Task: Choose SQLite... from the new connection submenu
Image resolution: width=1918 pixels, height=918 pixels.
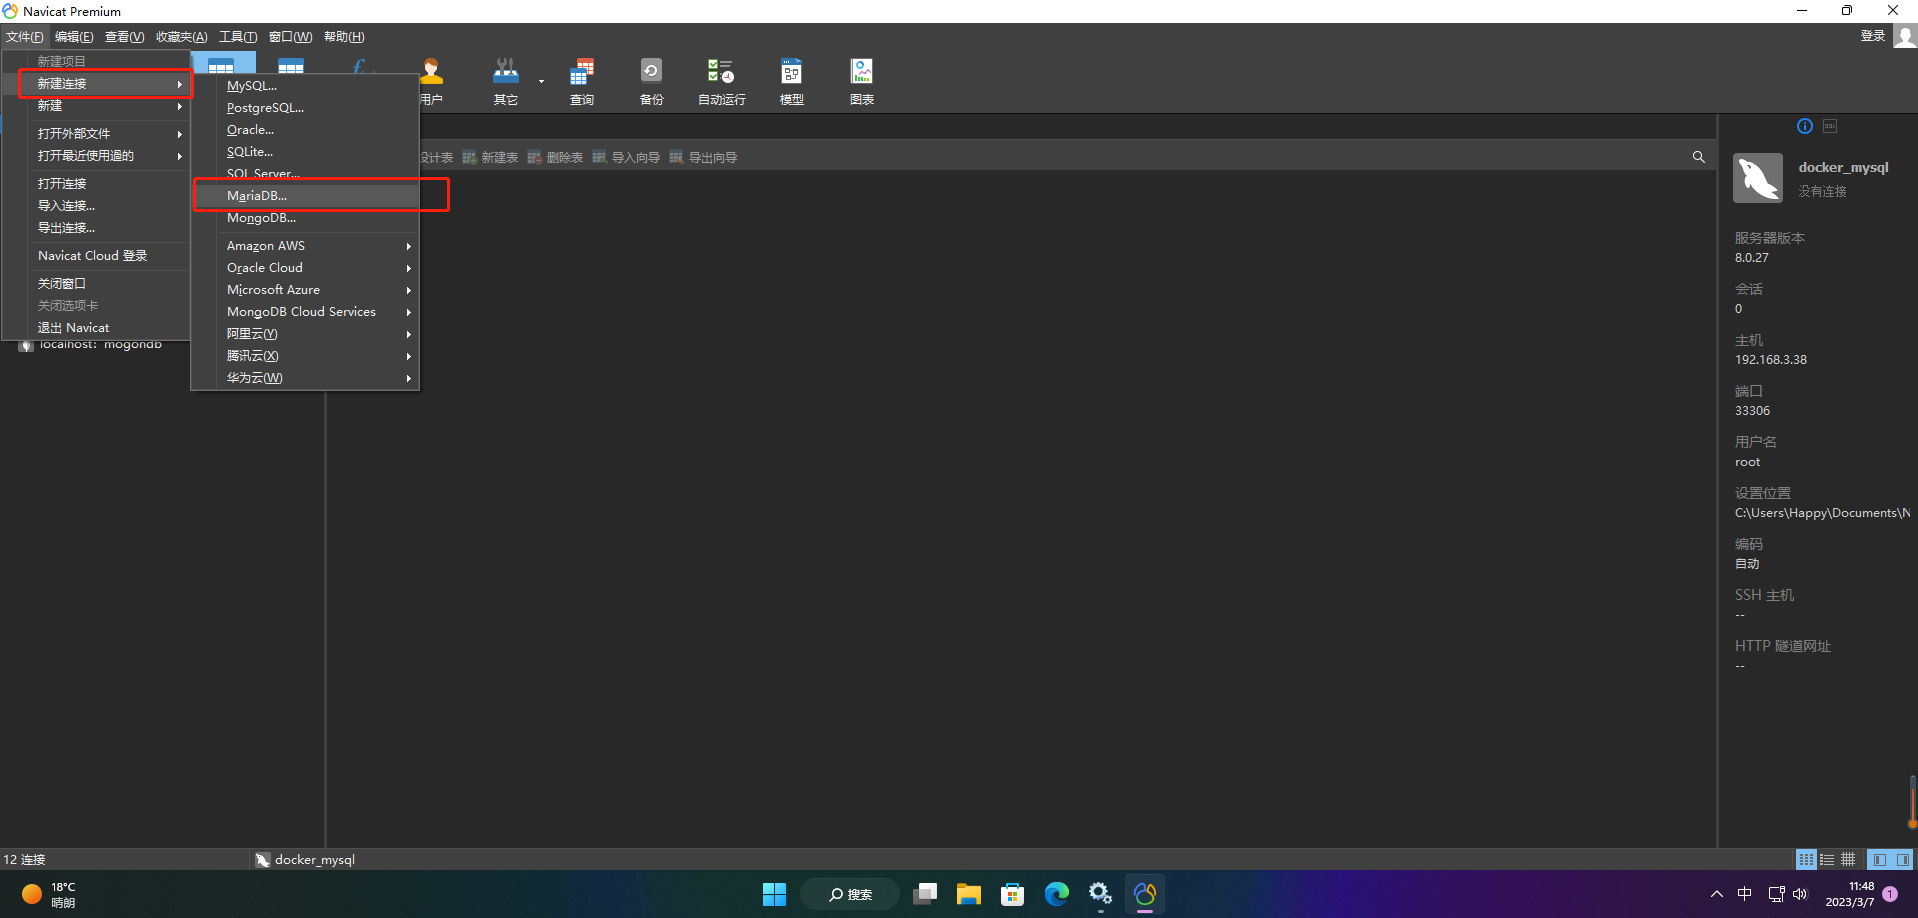Action: coord(306,152)
